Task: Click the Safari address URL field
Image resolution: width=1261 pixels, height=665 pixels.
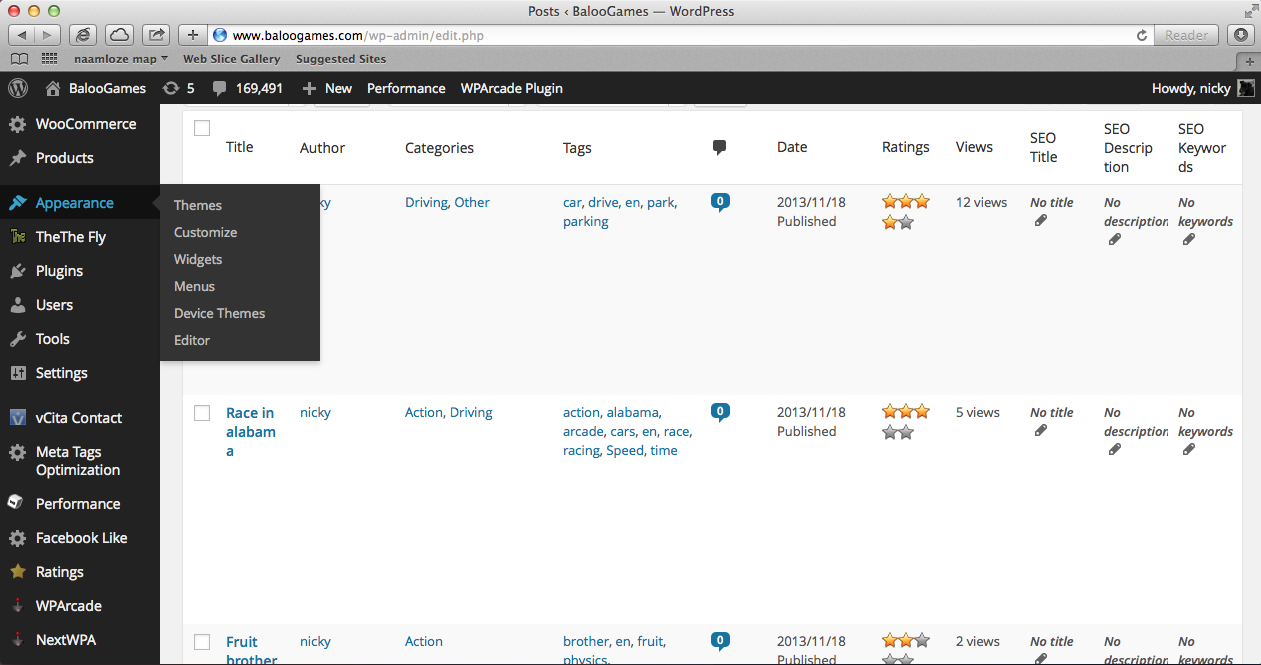Action: (680, 35)
